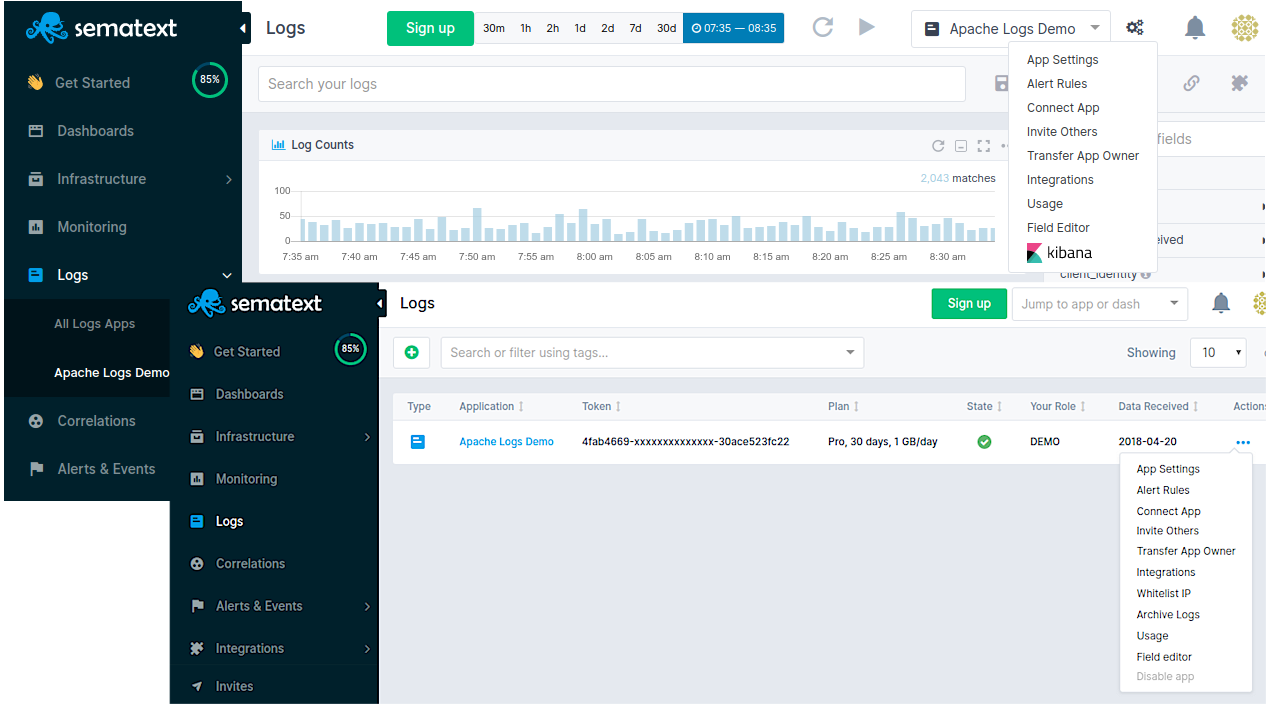Image resolution: width=1266 pixels, height=704 pixels.
Task: Click the puzzle-piece integrations icon in the upper toolbar
Action: click(x=1239, y=84)
